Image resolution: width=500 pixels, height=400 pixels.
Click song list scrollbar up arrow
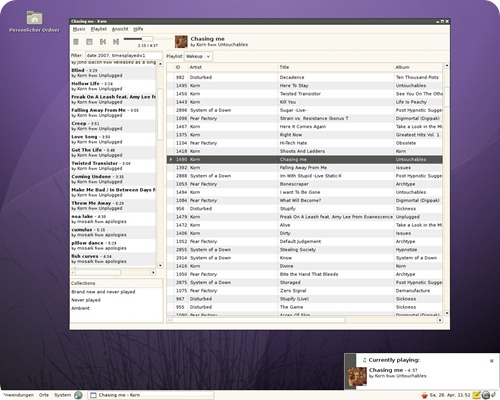[160, 63]
